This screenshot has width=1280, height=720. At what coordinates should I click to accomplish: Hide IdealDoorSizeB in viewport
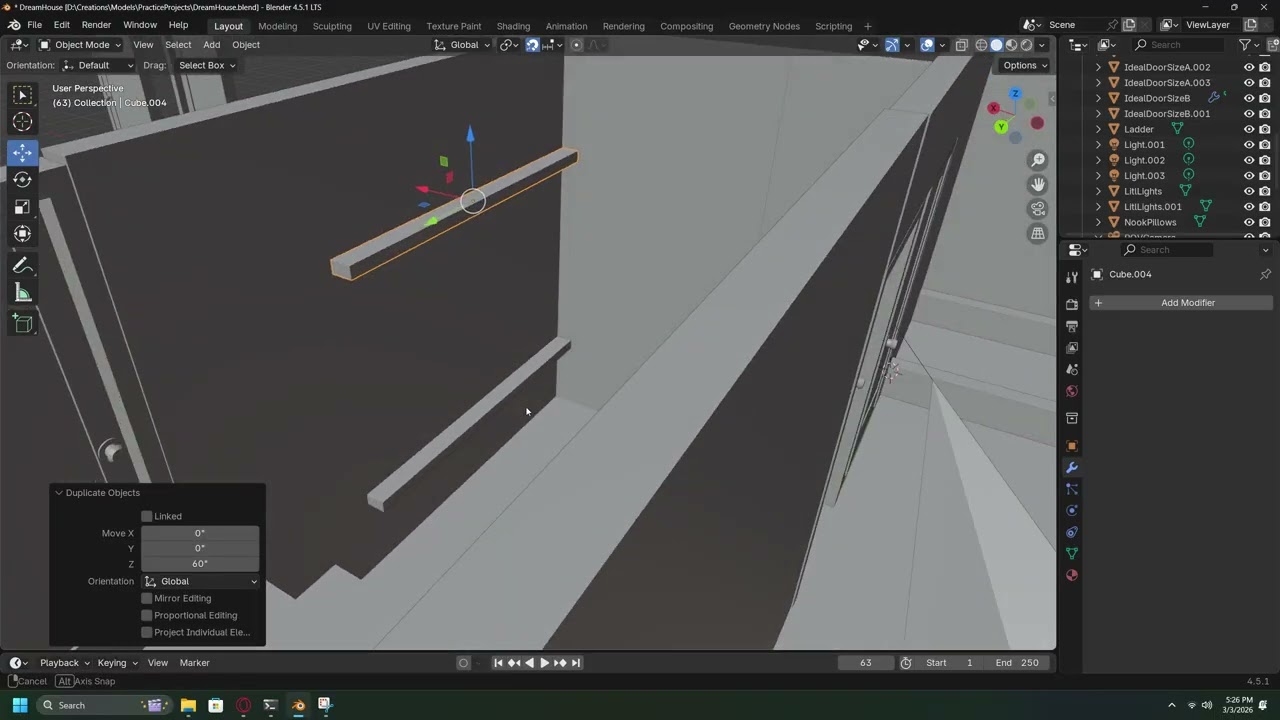[1249, 98]
